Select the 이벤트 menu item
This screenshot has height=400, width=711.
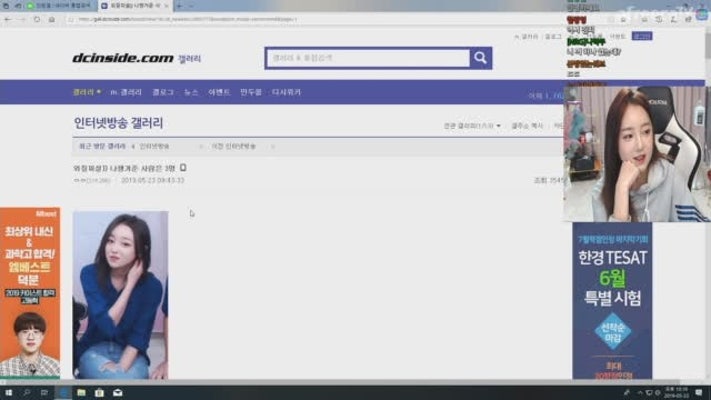point(220,92)
